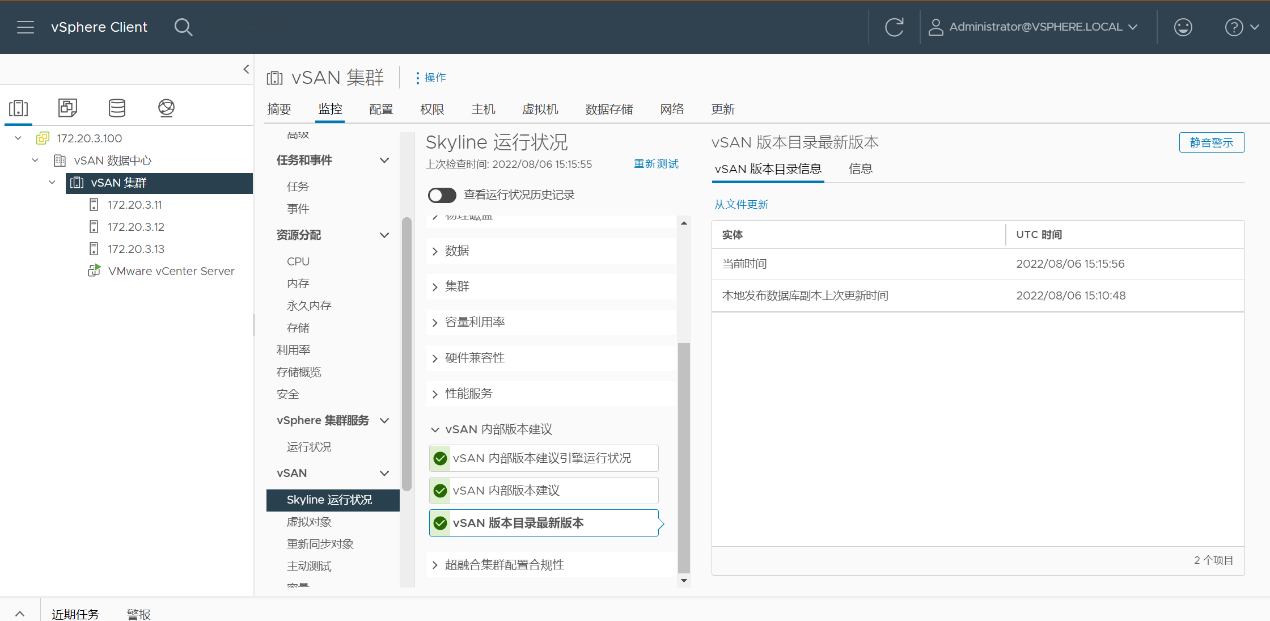
Task: Select the Networking view icon
Action: (166, 108)
